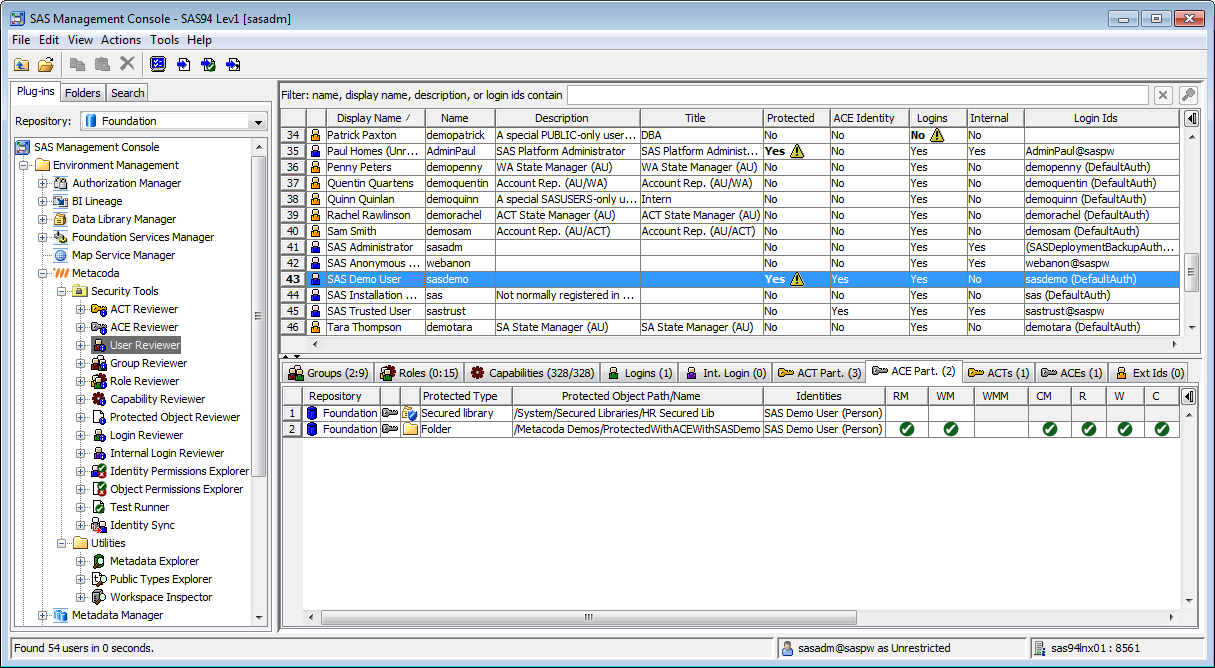The width and height of the screenshot is (1215, 668).
Task: Click the Paste toolbar icon
Action: pyautogui.click(x=102, y=64)
